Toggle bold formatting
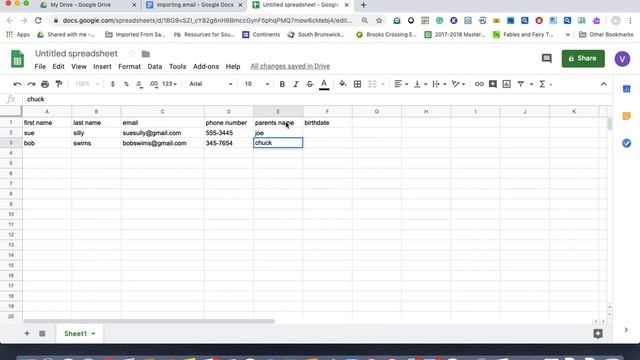Image resolution: width=640 pixels, height=360 pixels. 282,84
